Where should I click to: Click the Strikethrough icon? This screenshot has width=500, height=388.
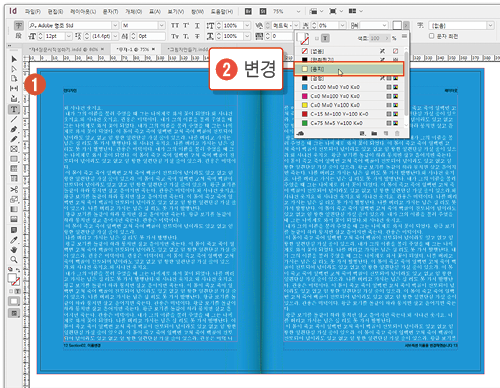(x=197, y=36)
